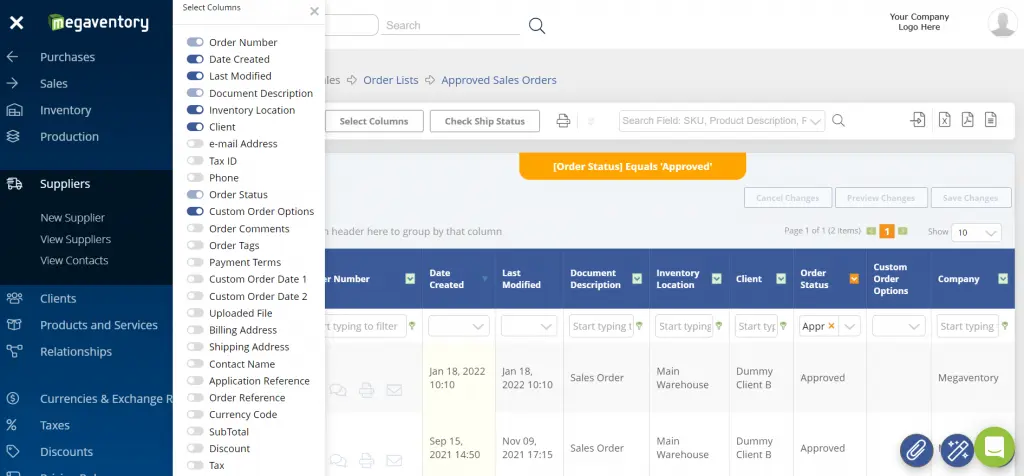
Task: Toggle the Last Modified column switch
Action: pyautogui.click(x=195, y=76)
